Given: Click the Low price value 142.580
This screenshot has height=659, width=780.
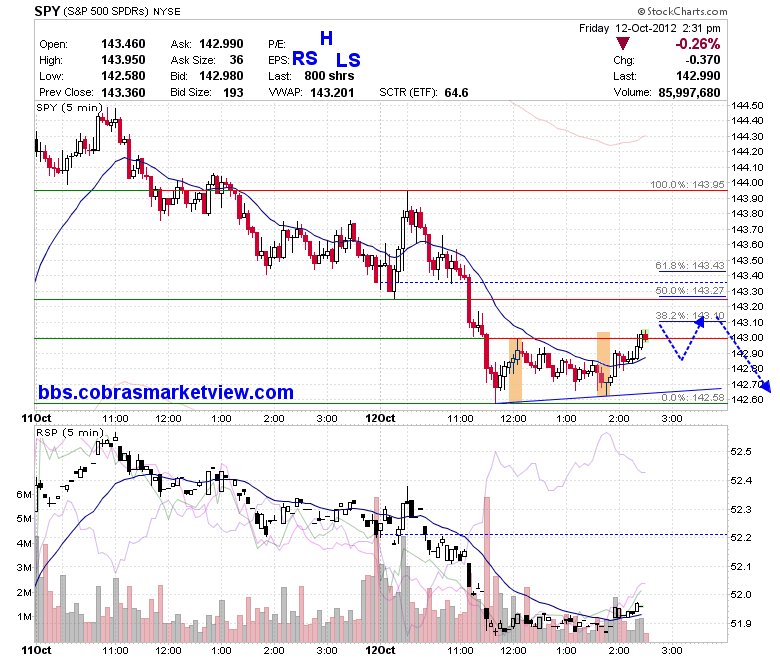Looking at the screenshot, I should point(123,76).
